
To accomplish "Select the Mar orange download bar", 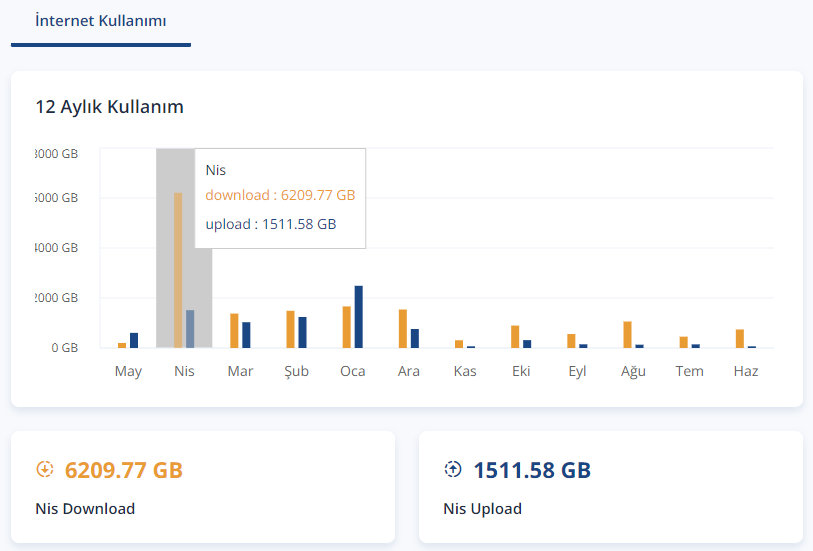I will pyautogui.click(x=234, y=331).
